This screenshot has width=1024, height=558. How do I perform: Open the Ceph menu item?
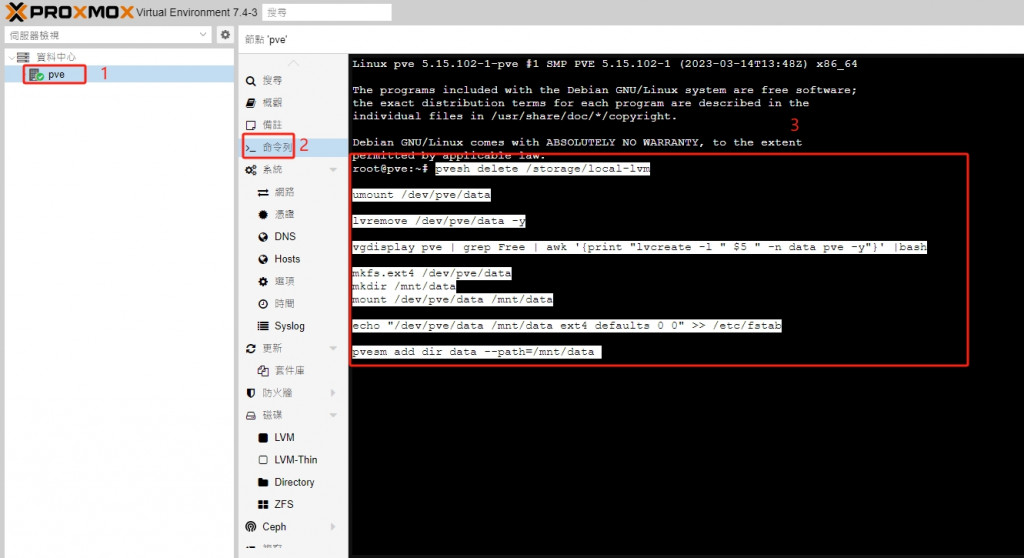pyautogui.click(x=274, y=527)
